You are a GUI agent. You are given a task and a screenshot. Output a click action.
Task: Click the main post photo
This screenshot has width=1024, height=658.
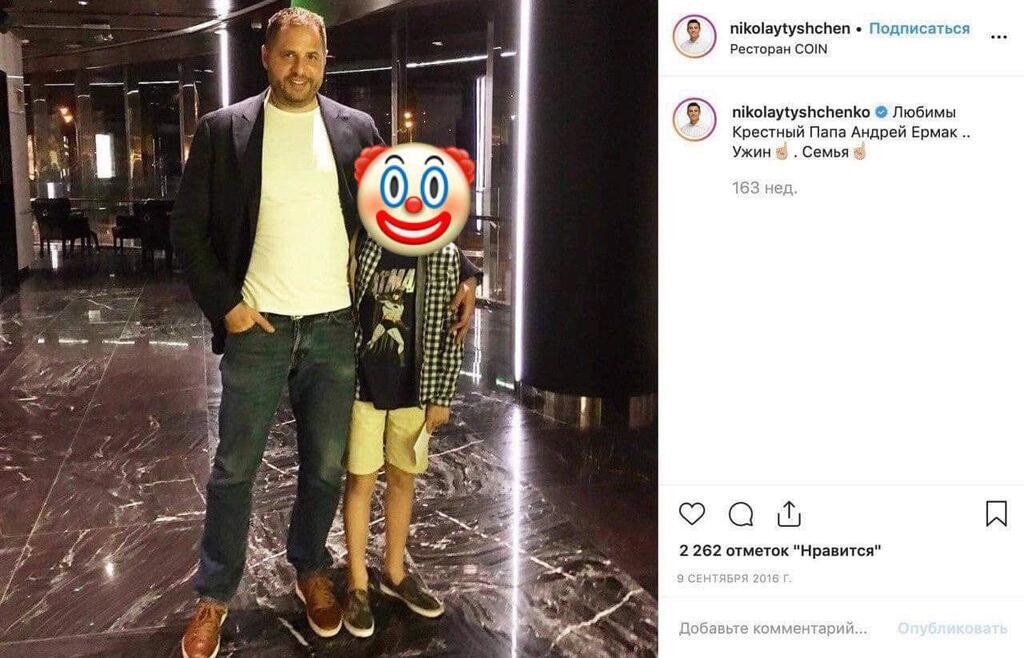point(328,329)
